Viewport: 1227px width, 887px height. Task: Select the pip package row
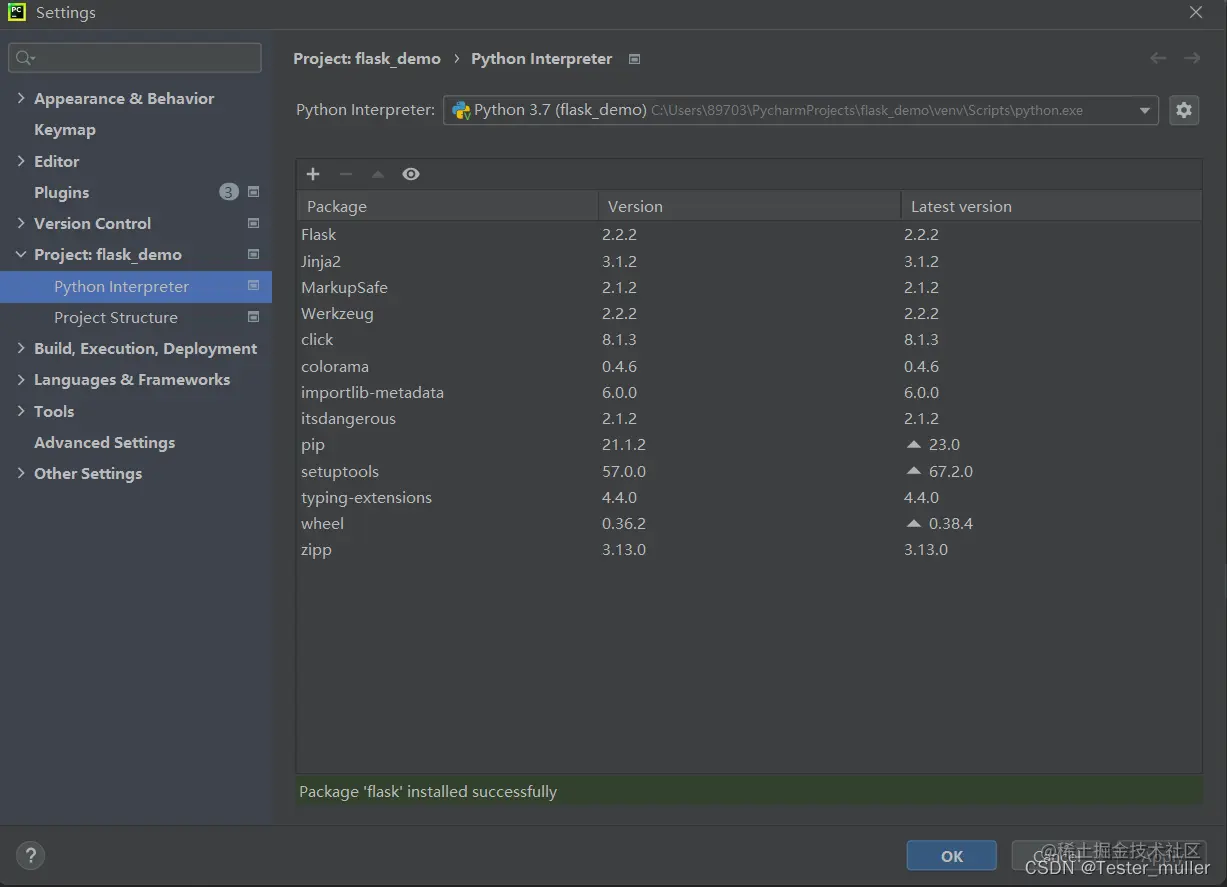pos(749,445)
